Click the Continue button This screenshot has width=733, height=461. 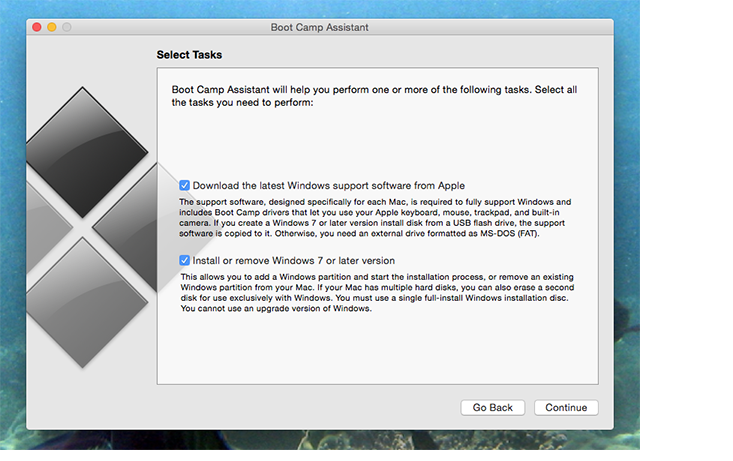tap(566, 408)
